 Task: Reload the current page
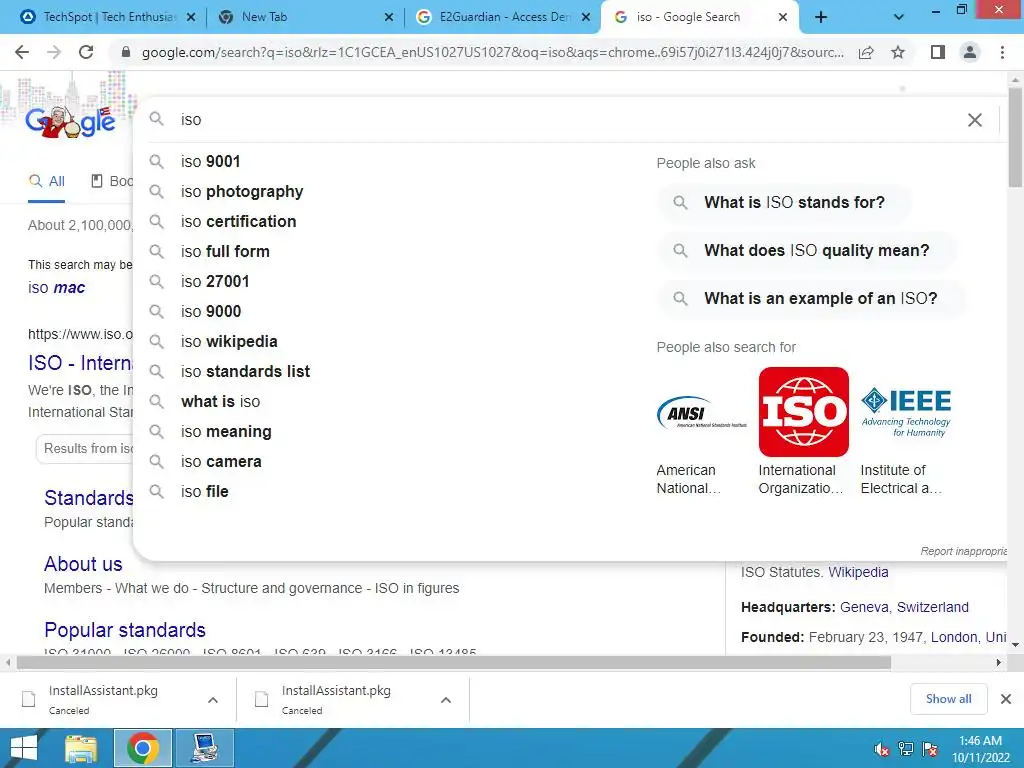(86, 52)
